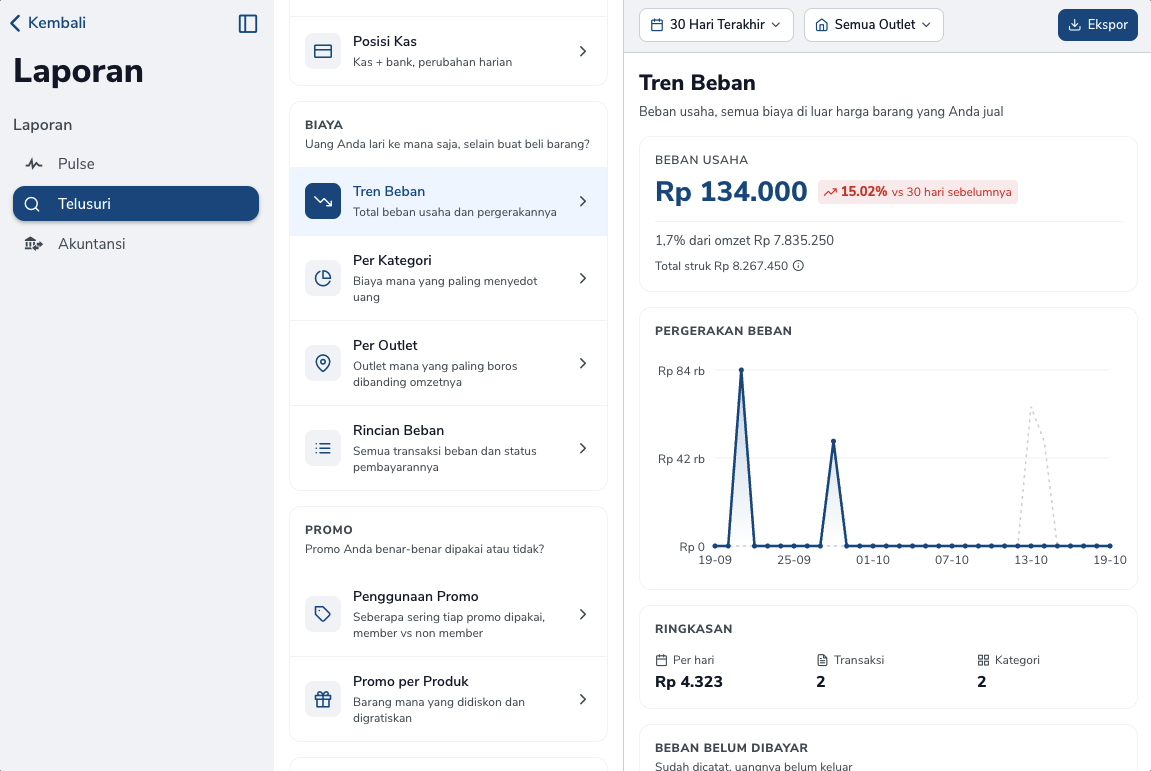Click the 01-10 date label on chart axis
The image size is (1151, 771).
(x=873, y=560)
